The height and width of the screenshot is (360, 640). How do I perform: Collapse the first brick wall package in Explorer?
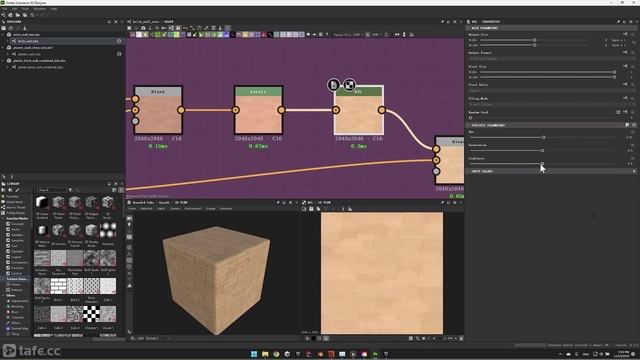[x=4, y=35]
